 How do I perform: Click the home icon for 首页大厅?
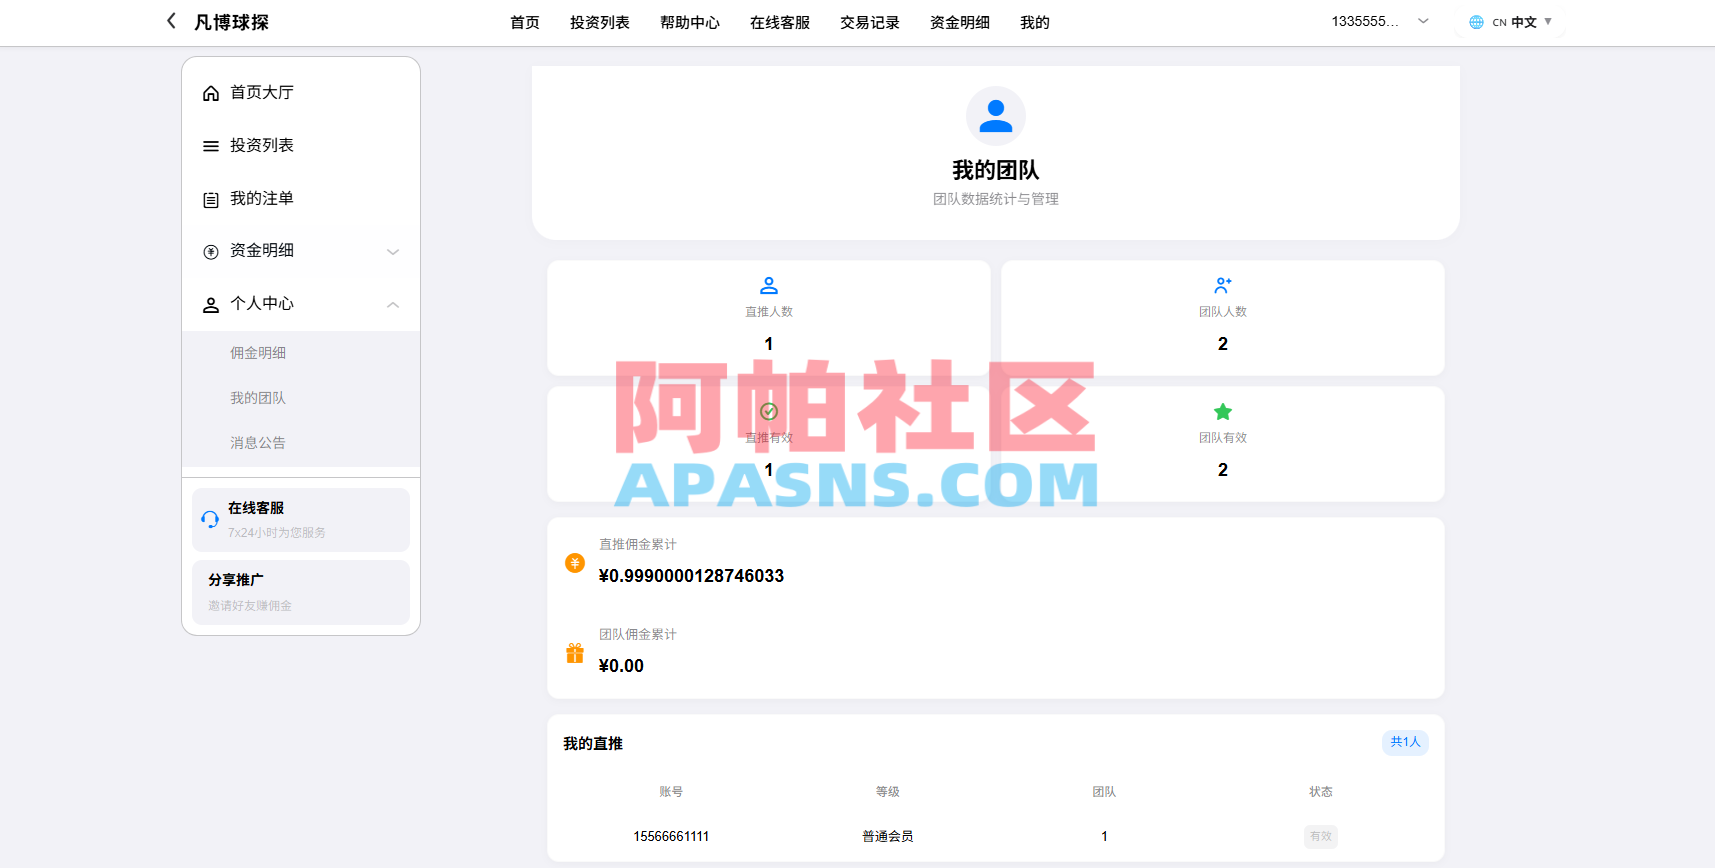[x=211, y=93]
